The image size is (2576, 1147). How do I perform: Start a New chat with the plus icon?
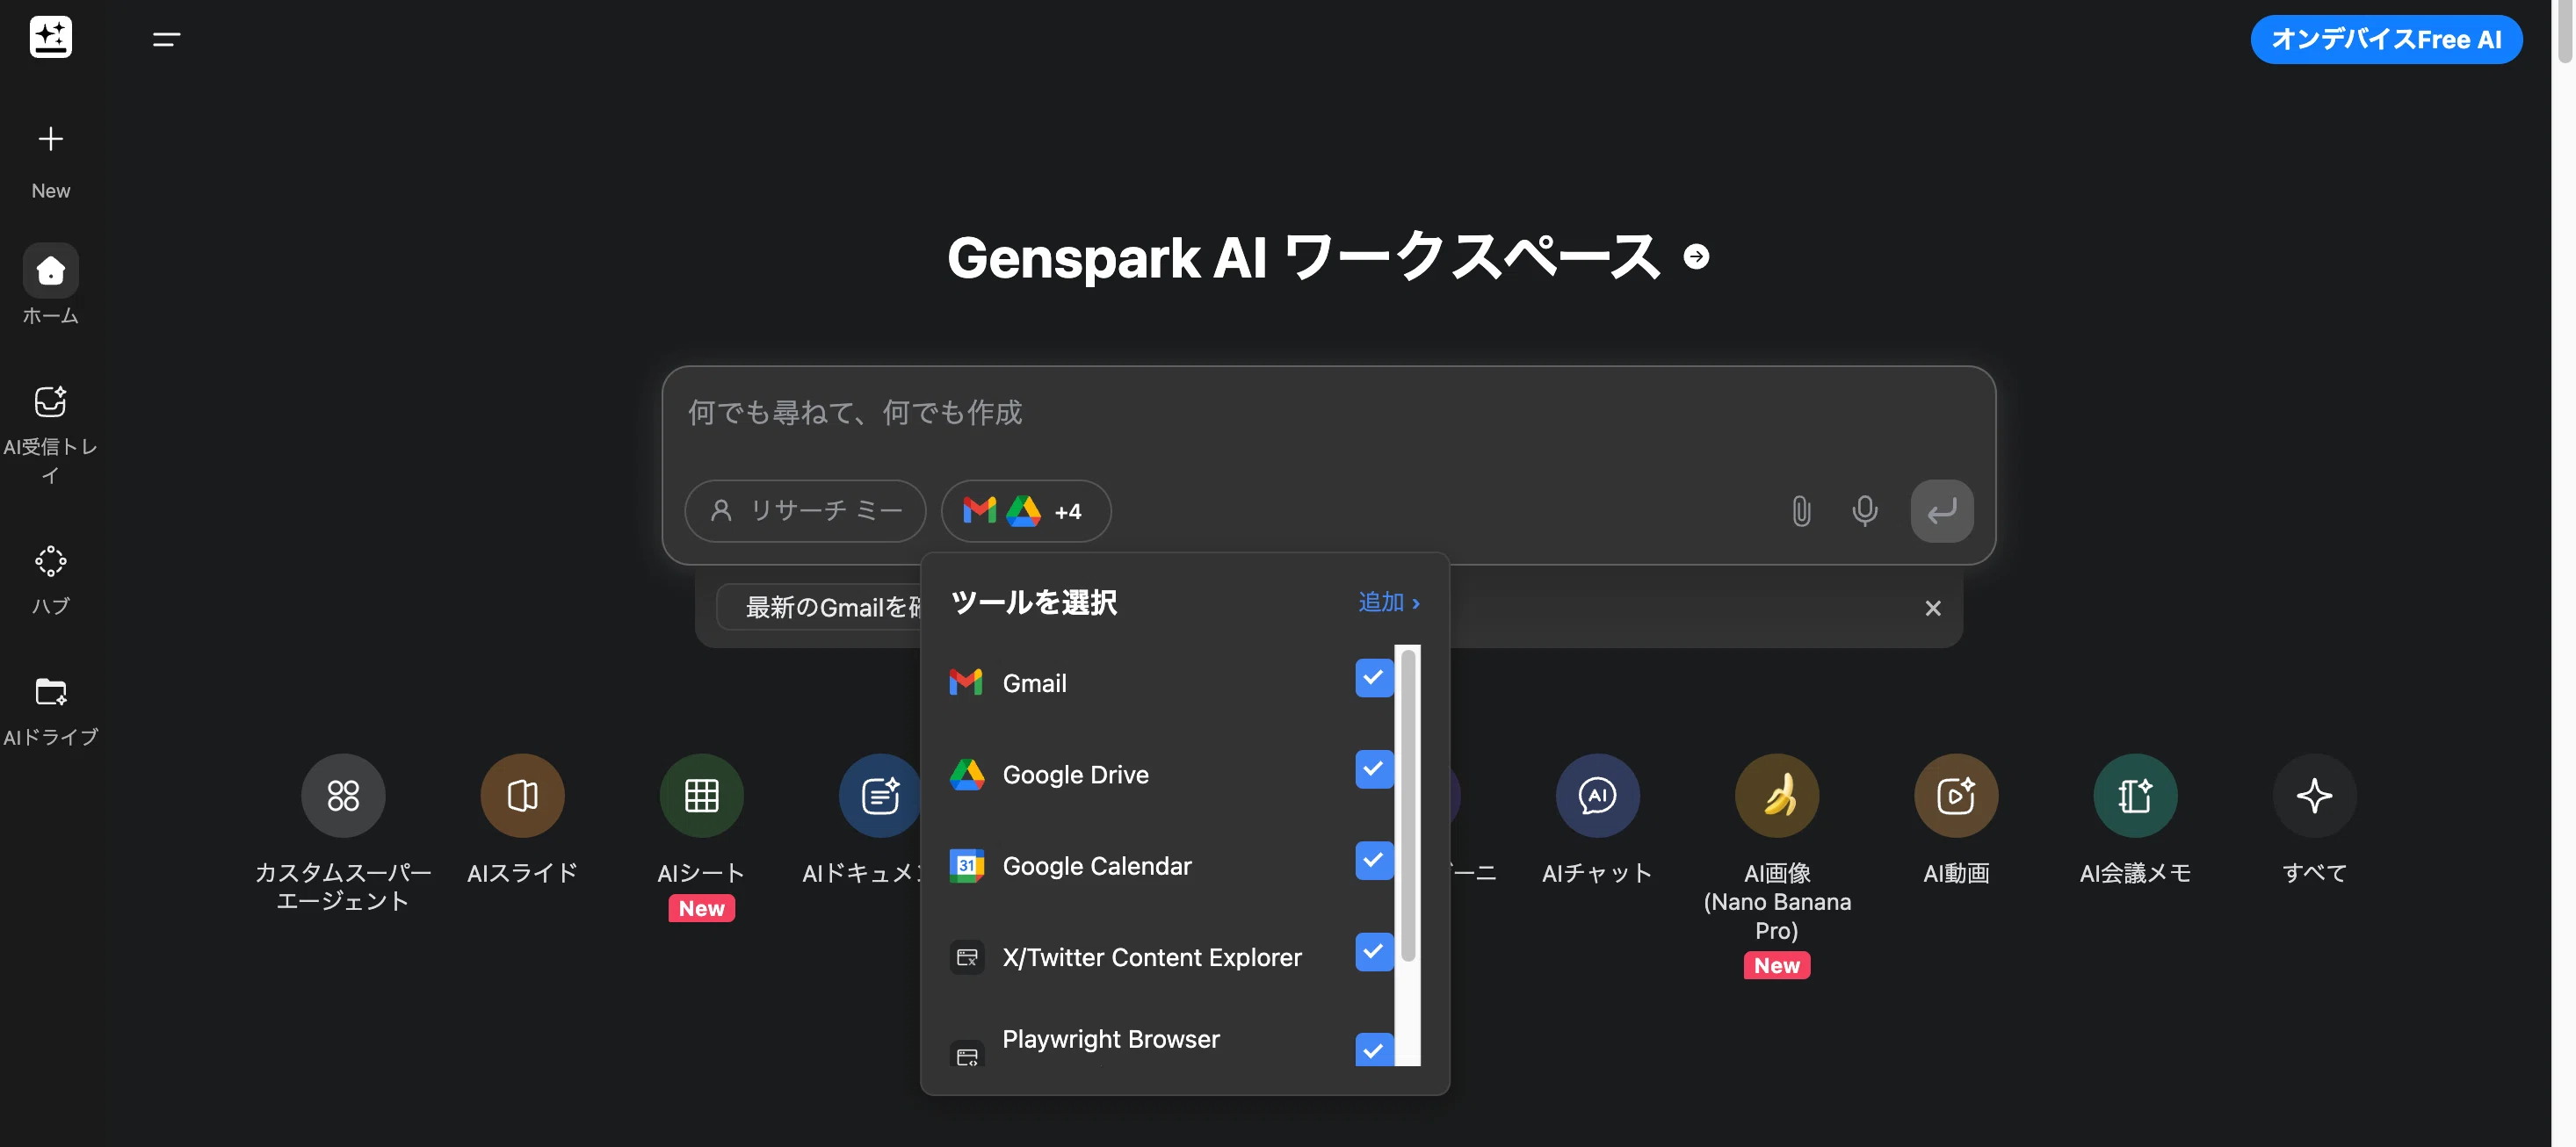coord(51,138)
